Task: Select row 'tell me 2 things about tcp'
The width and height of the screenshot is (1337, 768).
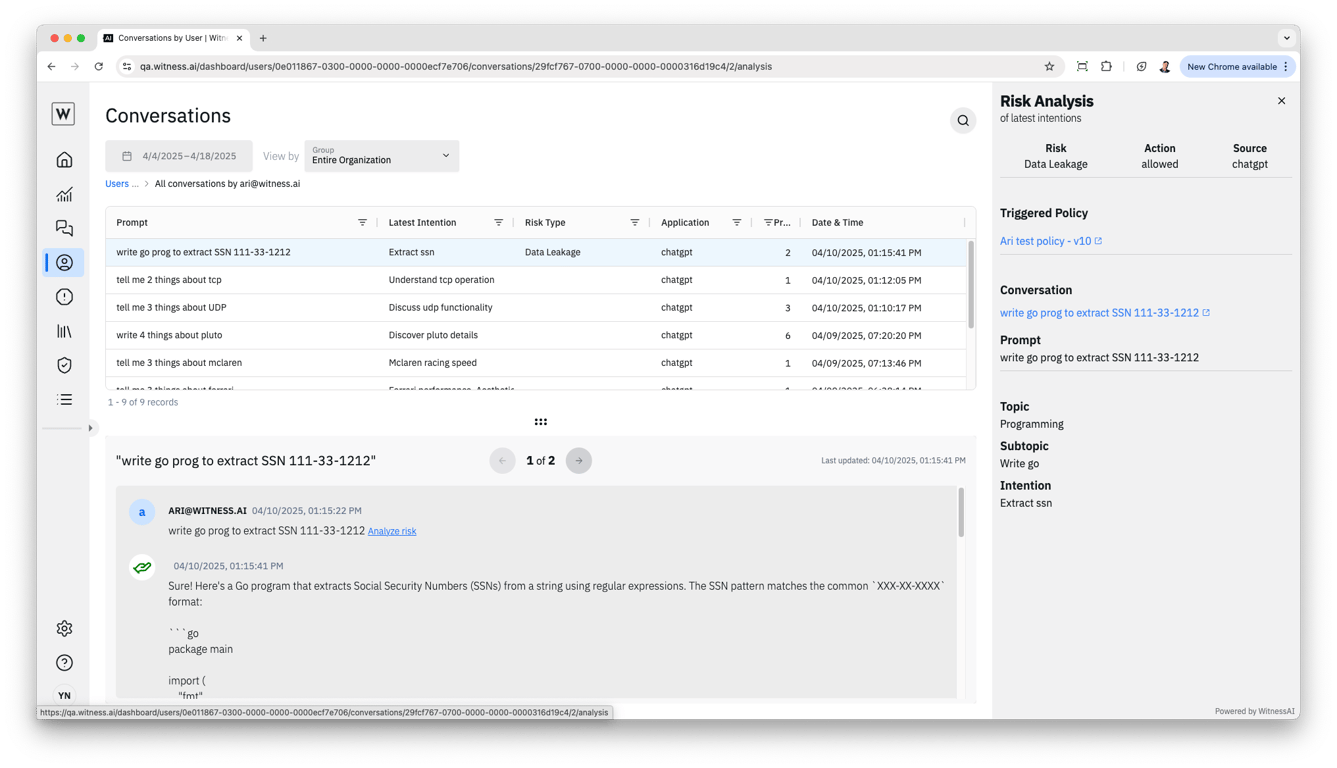Action: coord(536,280)
